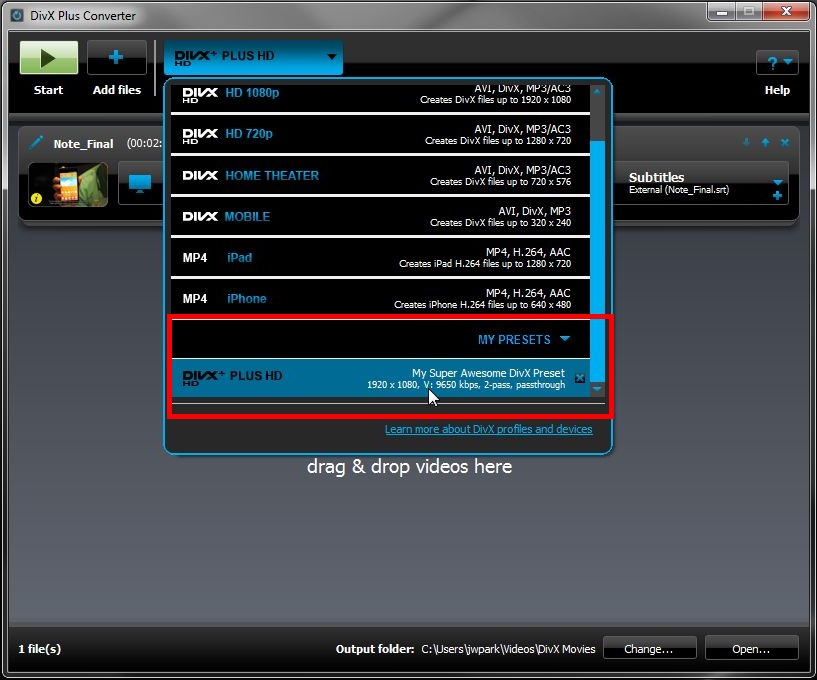This screenshot has height=680, width=817.
Task: Click the green Start play icon
Action: [48, 58]
